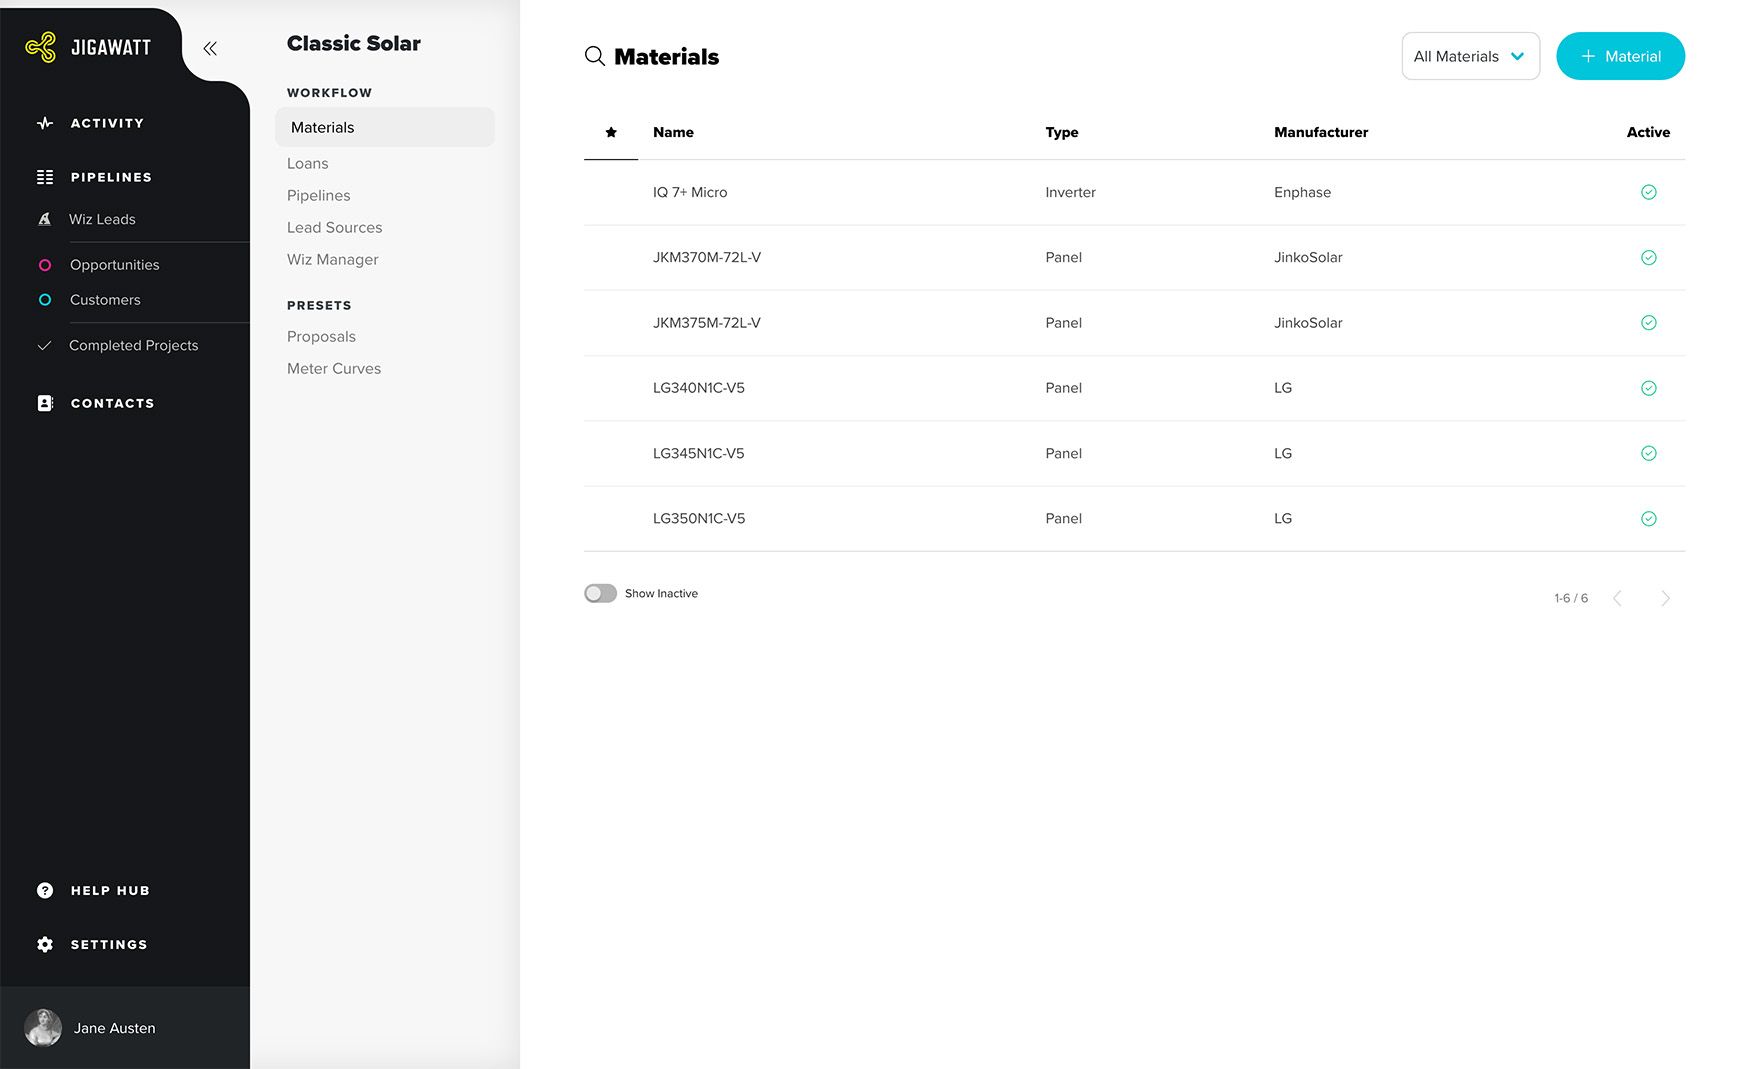Sort by favorites star column header
The image size is (1749, 1069).
click(x=611, y=132)
